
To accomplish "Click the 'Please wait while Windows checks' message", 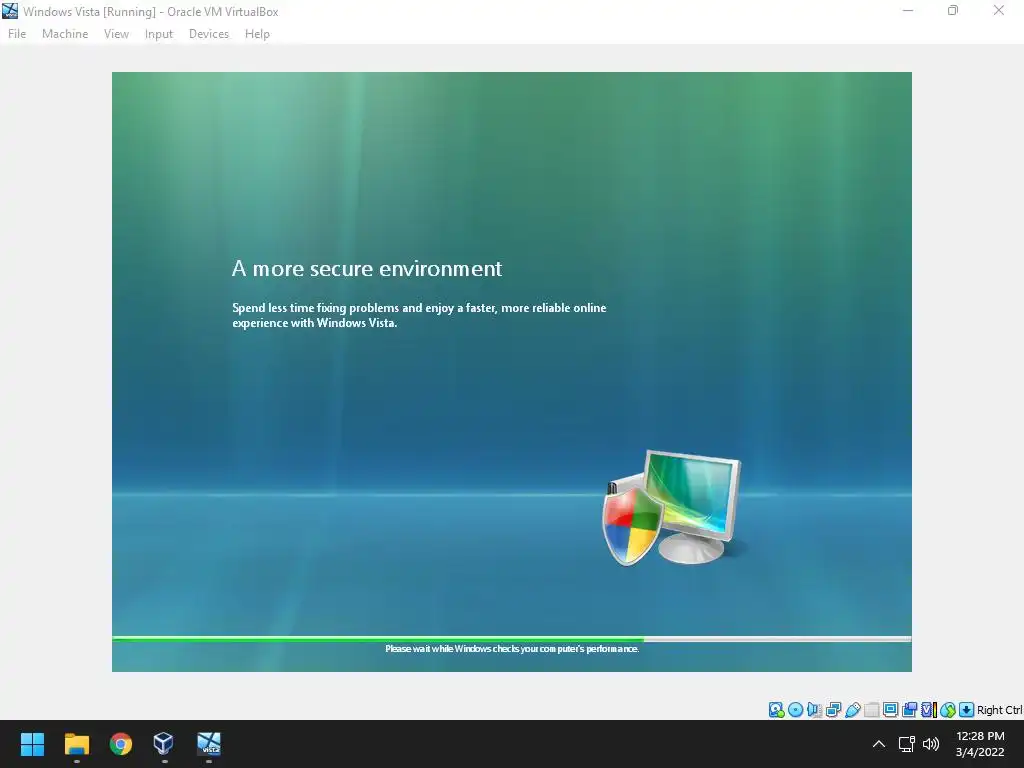I will pyautogui.click(x=512, y=648).
